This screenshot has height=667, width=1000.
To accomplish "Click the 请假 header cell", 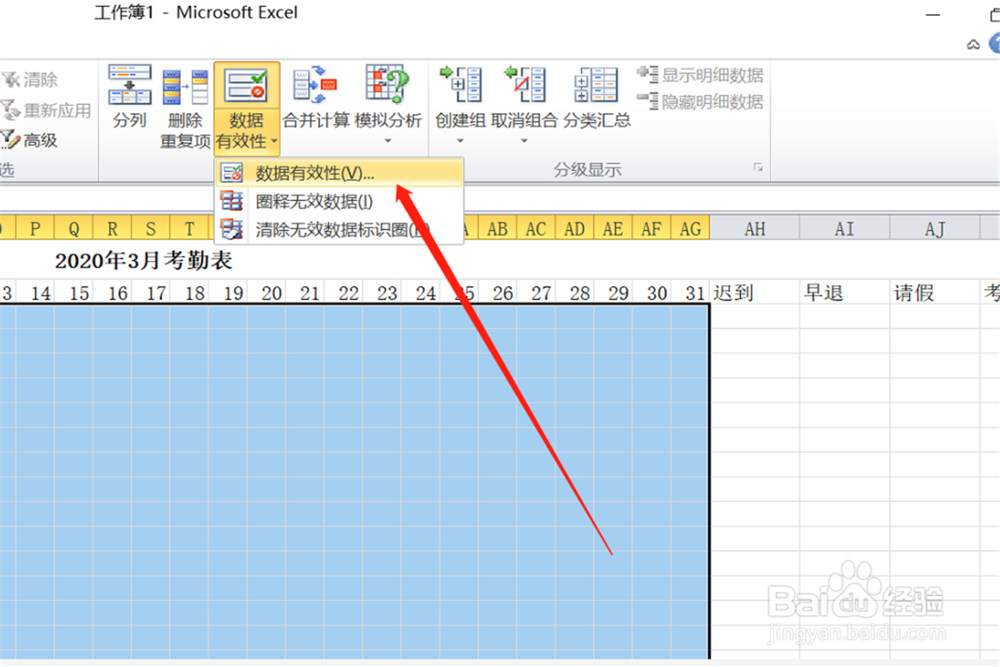I will click(935, 293).
